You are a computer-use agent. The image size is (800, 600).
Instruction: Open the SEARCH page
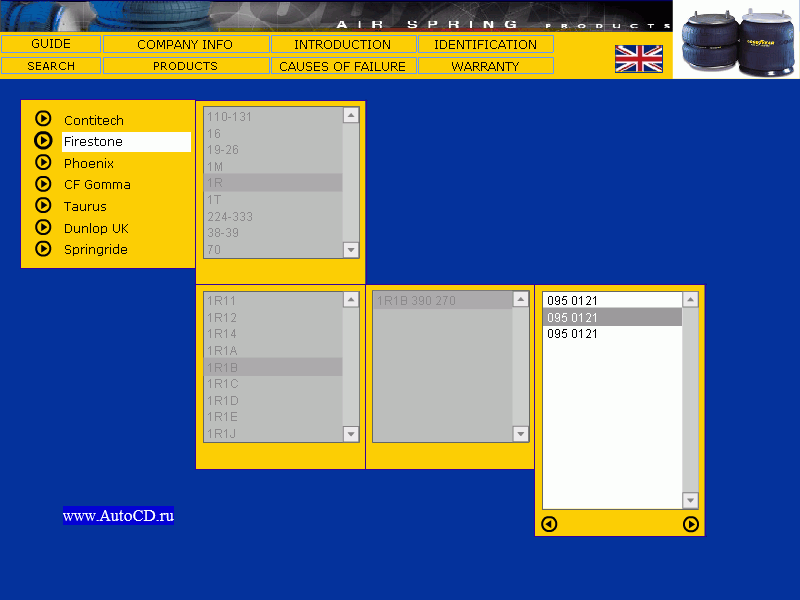[51, 66]
